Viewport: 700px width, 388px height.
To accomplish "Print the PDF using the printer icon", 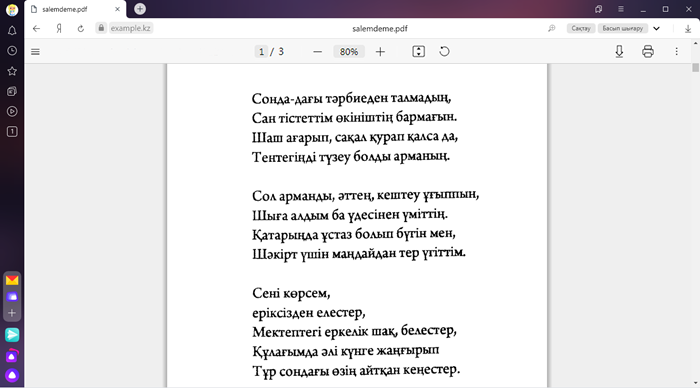I will pos(648,52).
